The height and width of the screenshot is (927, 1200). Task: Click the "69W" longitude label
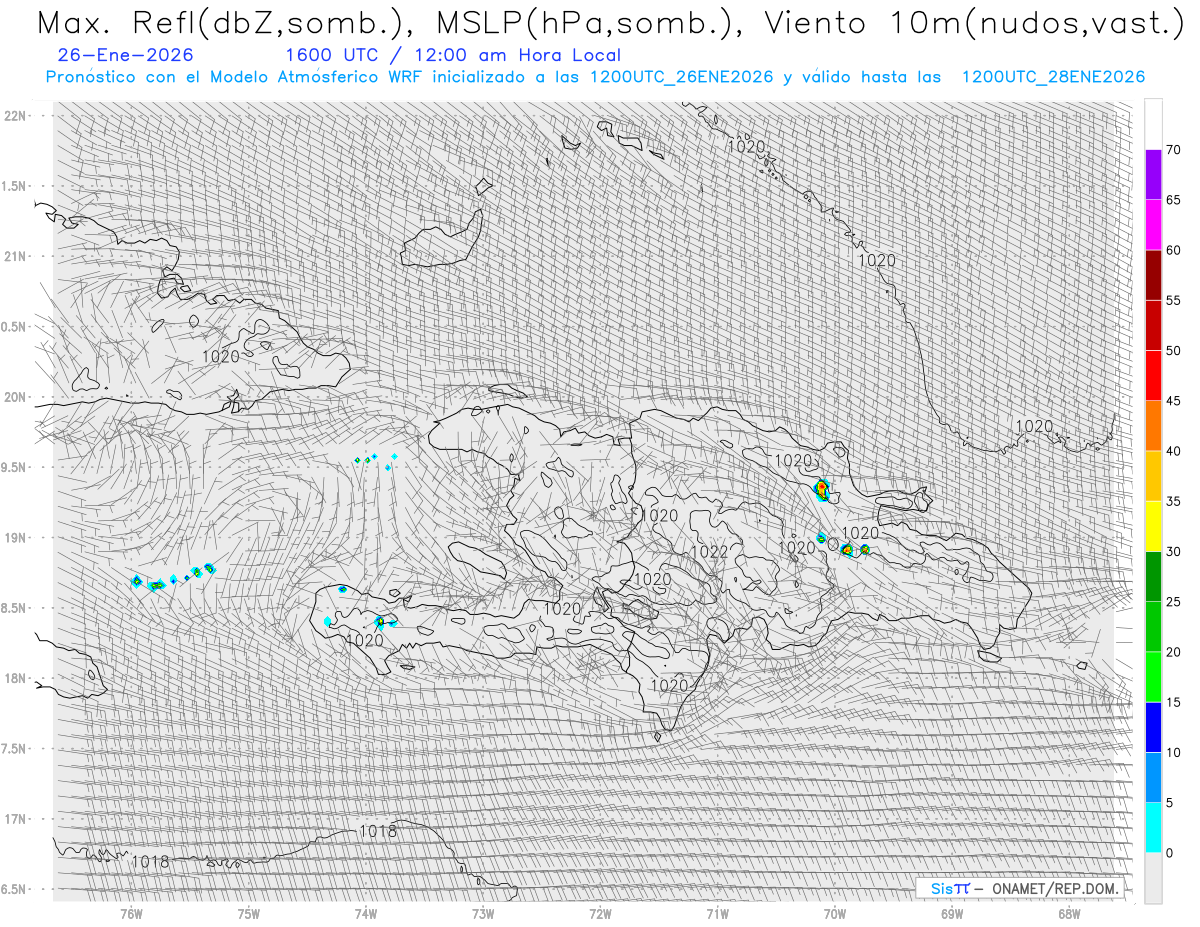(x=952, y=913)
